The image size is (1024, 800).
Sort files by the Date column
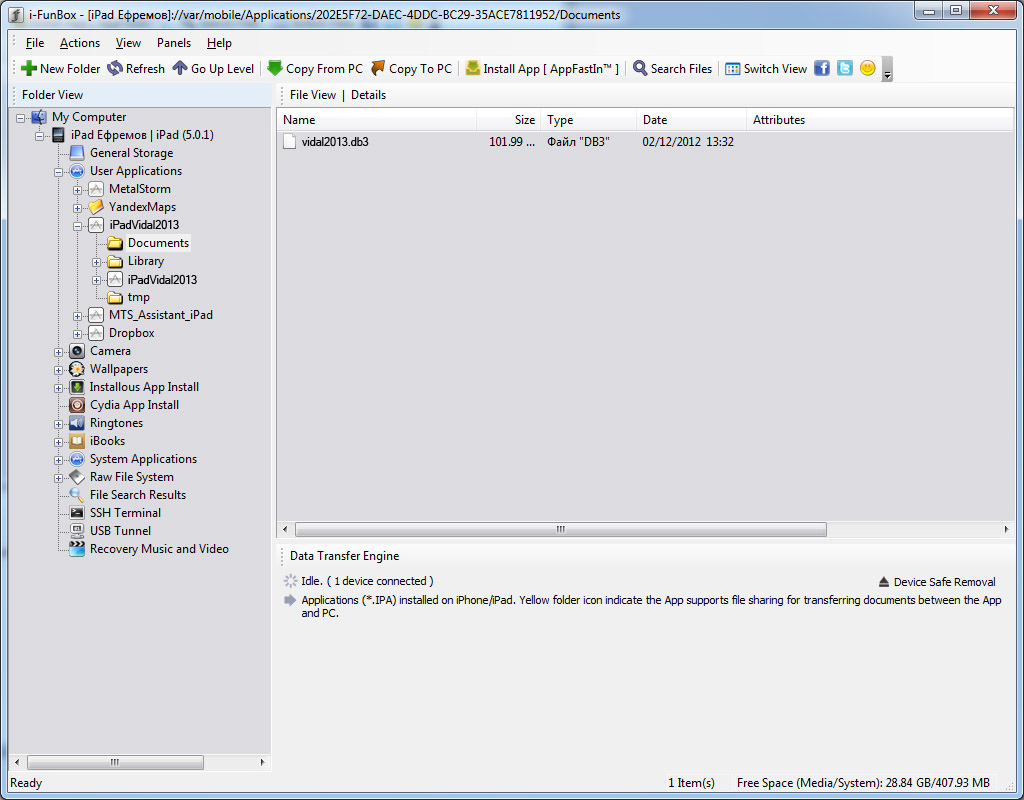692,120
